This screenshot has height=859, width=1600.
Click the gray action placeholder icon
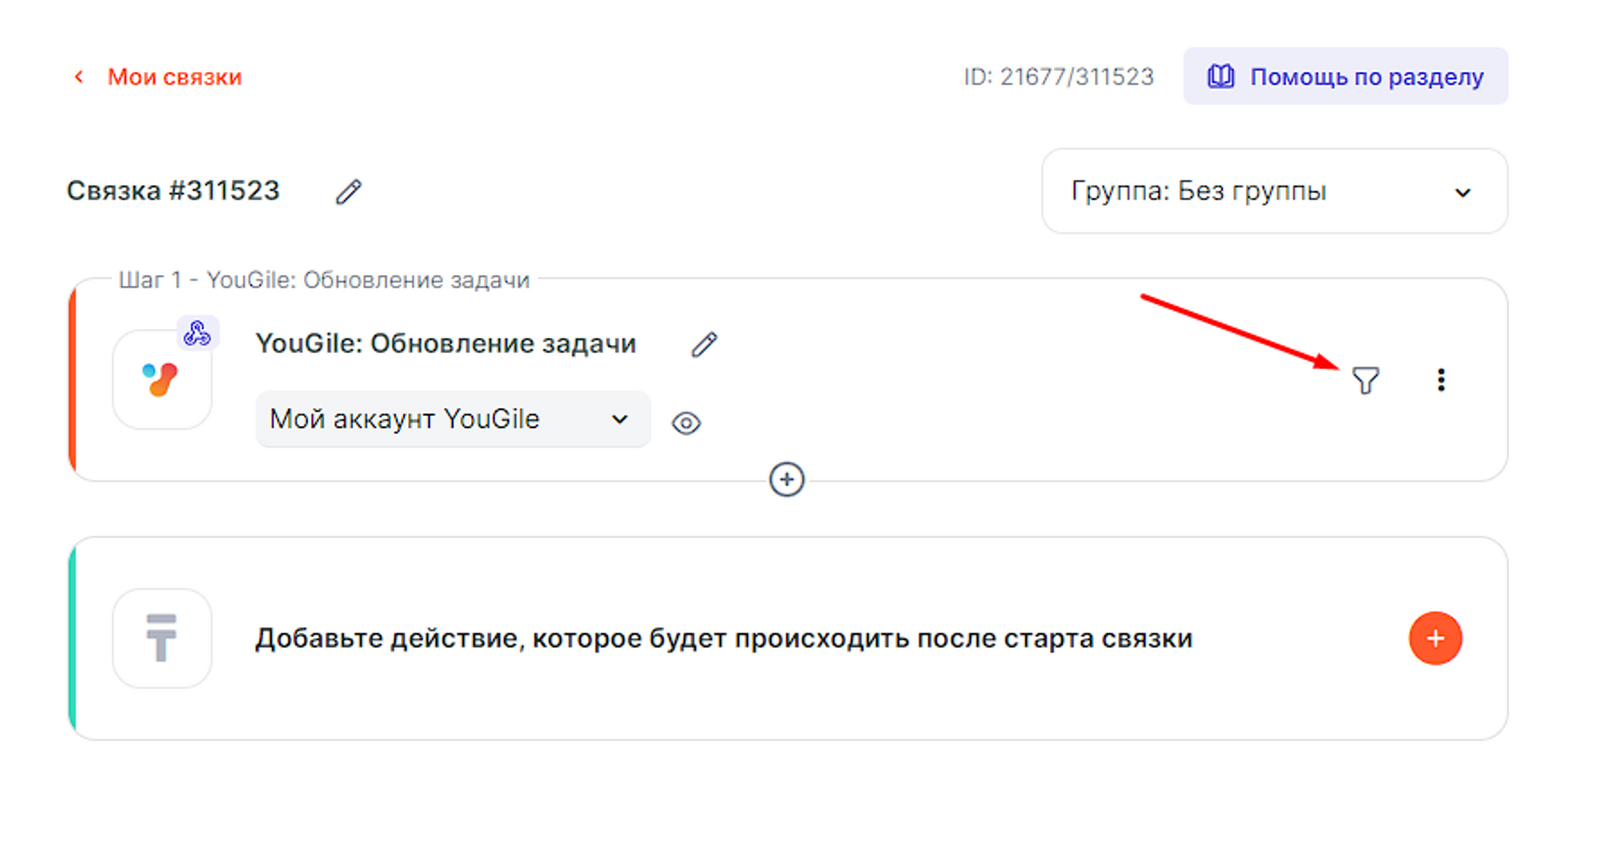click(162, 638)
